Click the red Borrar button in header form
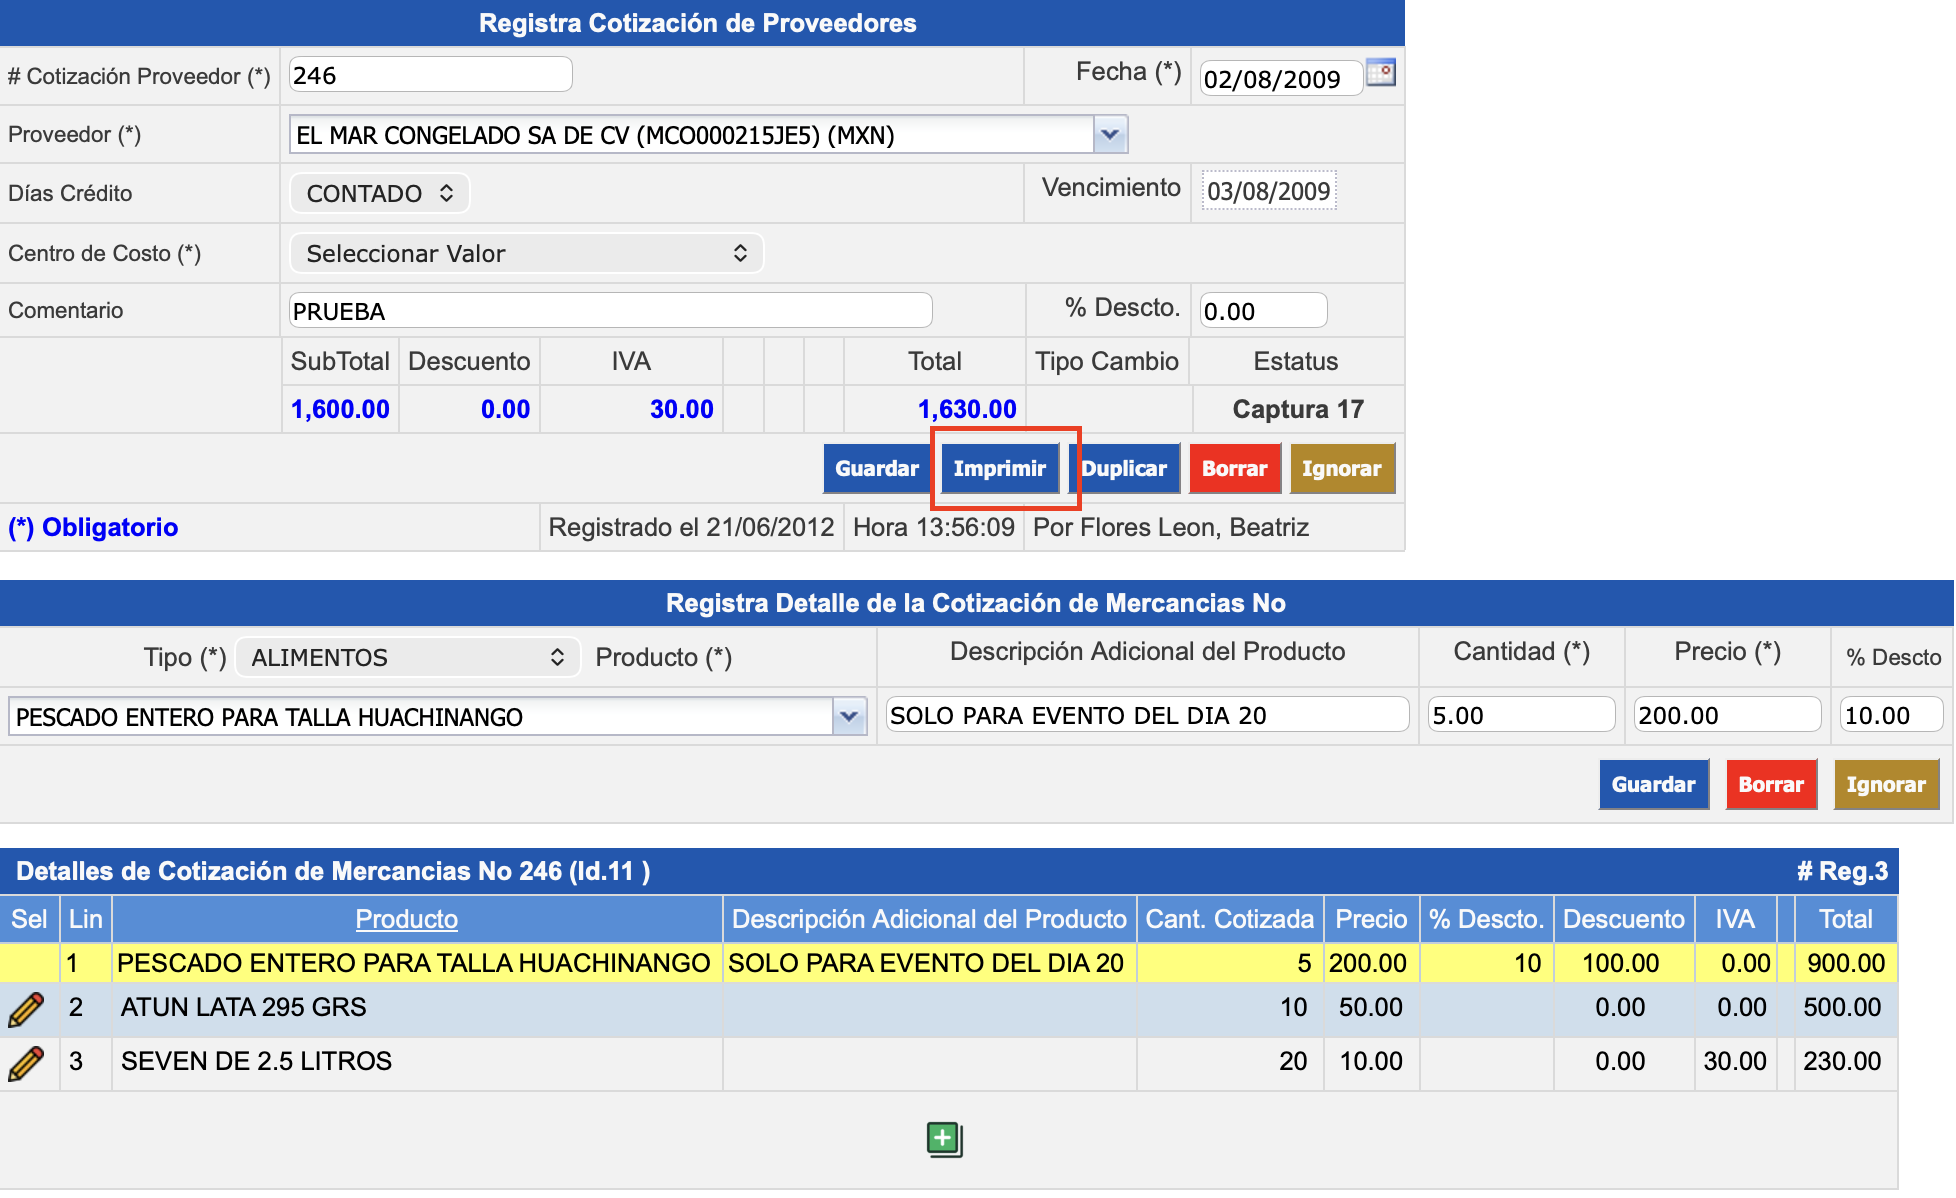The height and width of the screenshot is (1198, 1956). [1234, 468]
